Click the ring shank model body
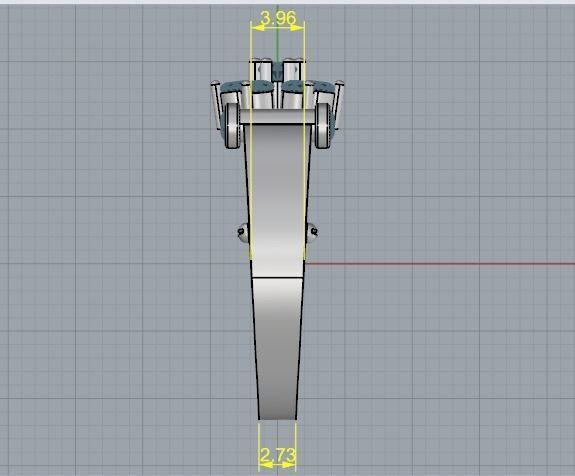The height and width of the screenshot is (476, 575). coord(278,271)
